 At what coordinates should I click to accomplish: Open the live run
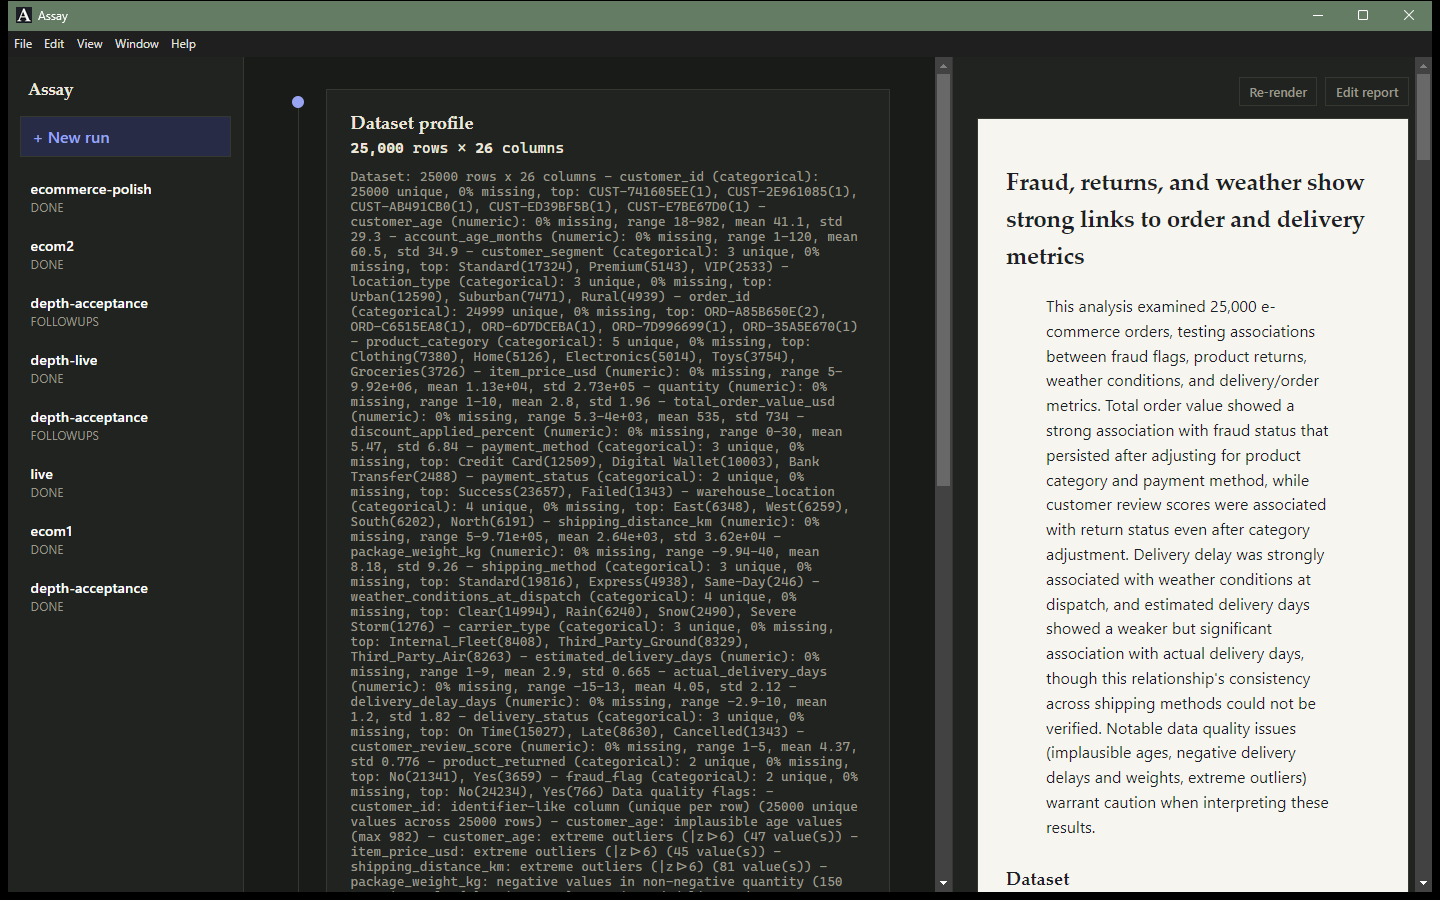pos(125,483)
